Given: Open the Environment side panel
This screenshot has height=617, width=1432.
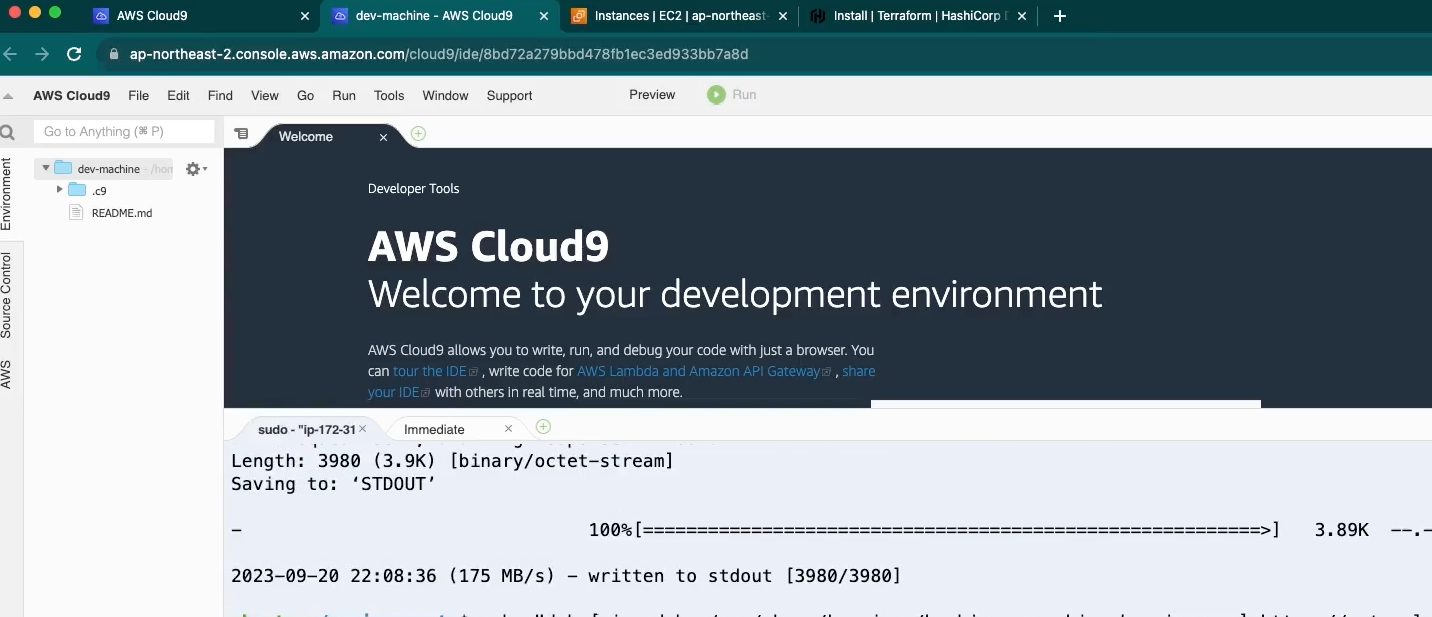Looking at the screenshot, I should [6, 195].
